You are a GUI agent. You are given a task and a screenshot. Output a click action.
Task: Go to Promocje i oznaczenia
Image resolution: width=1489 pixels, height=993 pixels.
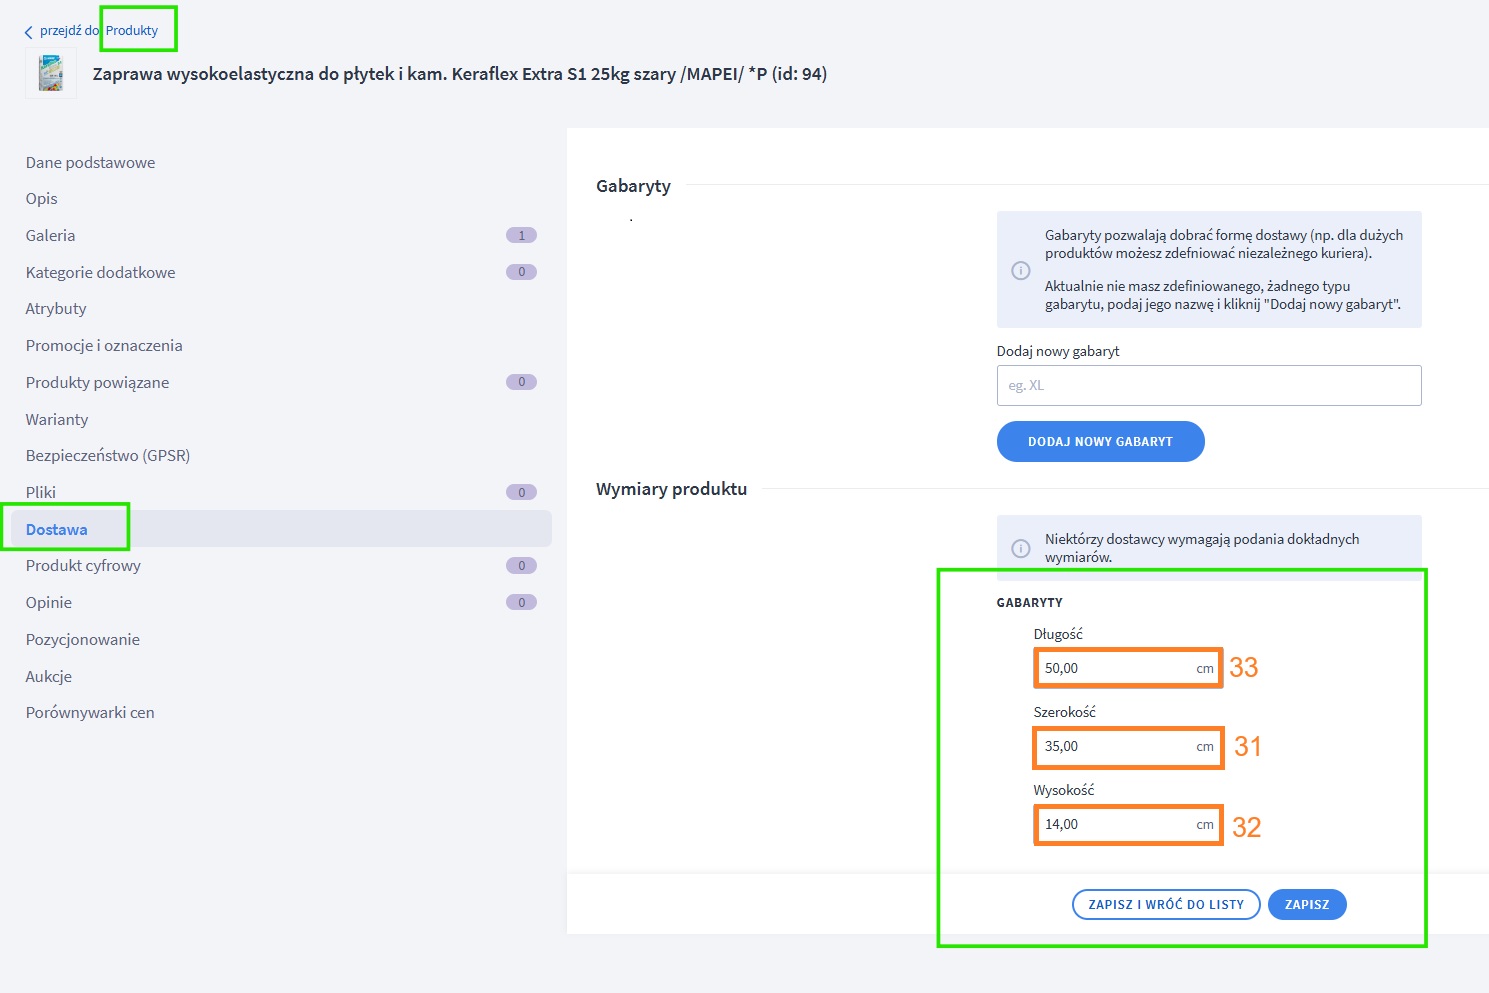tap(104, 345)
